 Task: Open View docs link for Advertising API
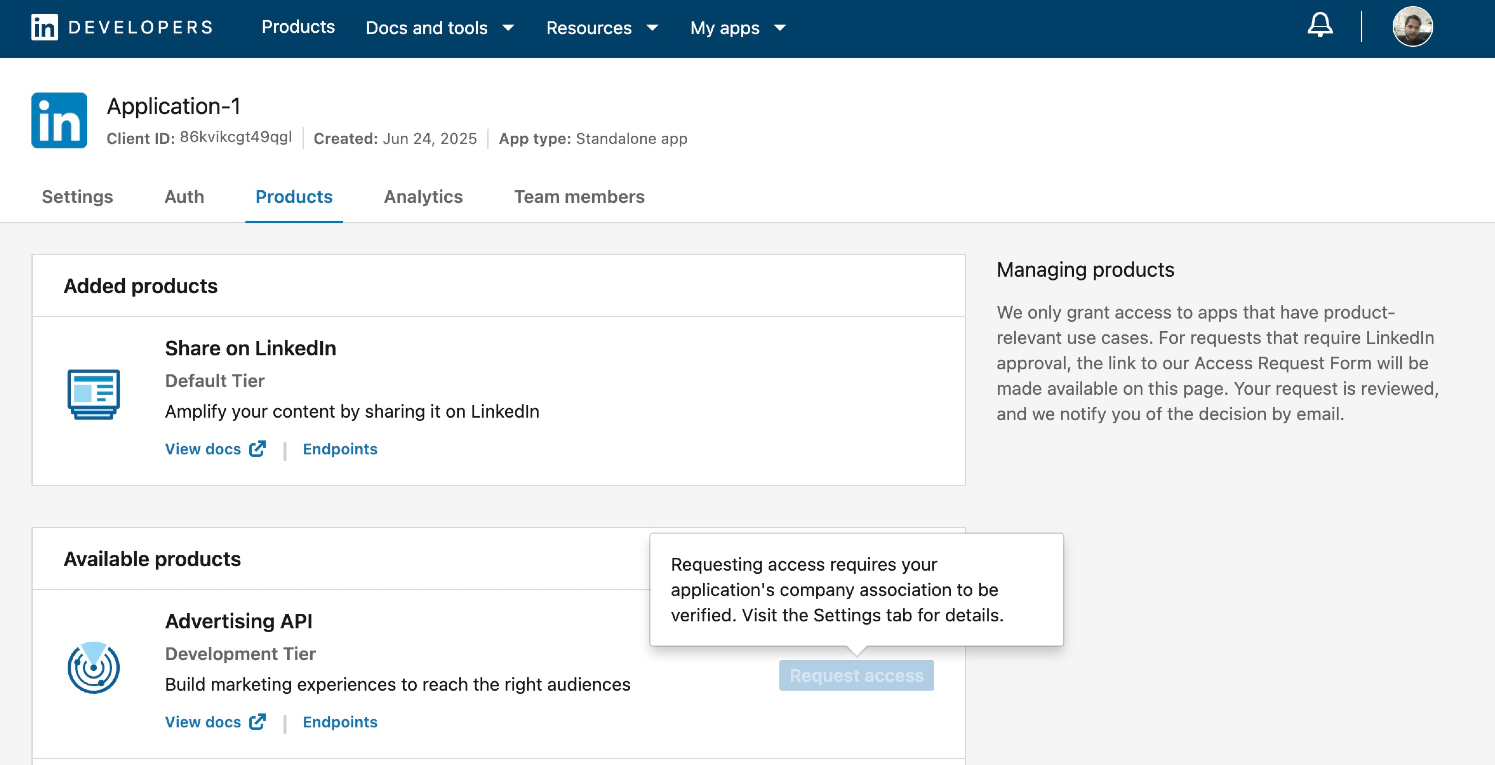coord(203,722)
